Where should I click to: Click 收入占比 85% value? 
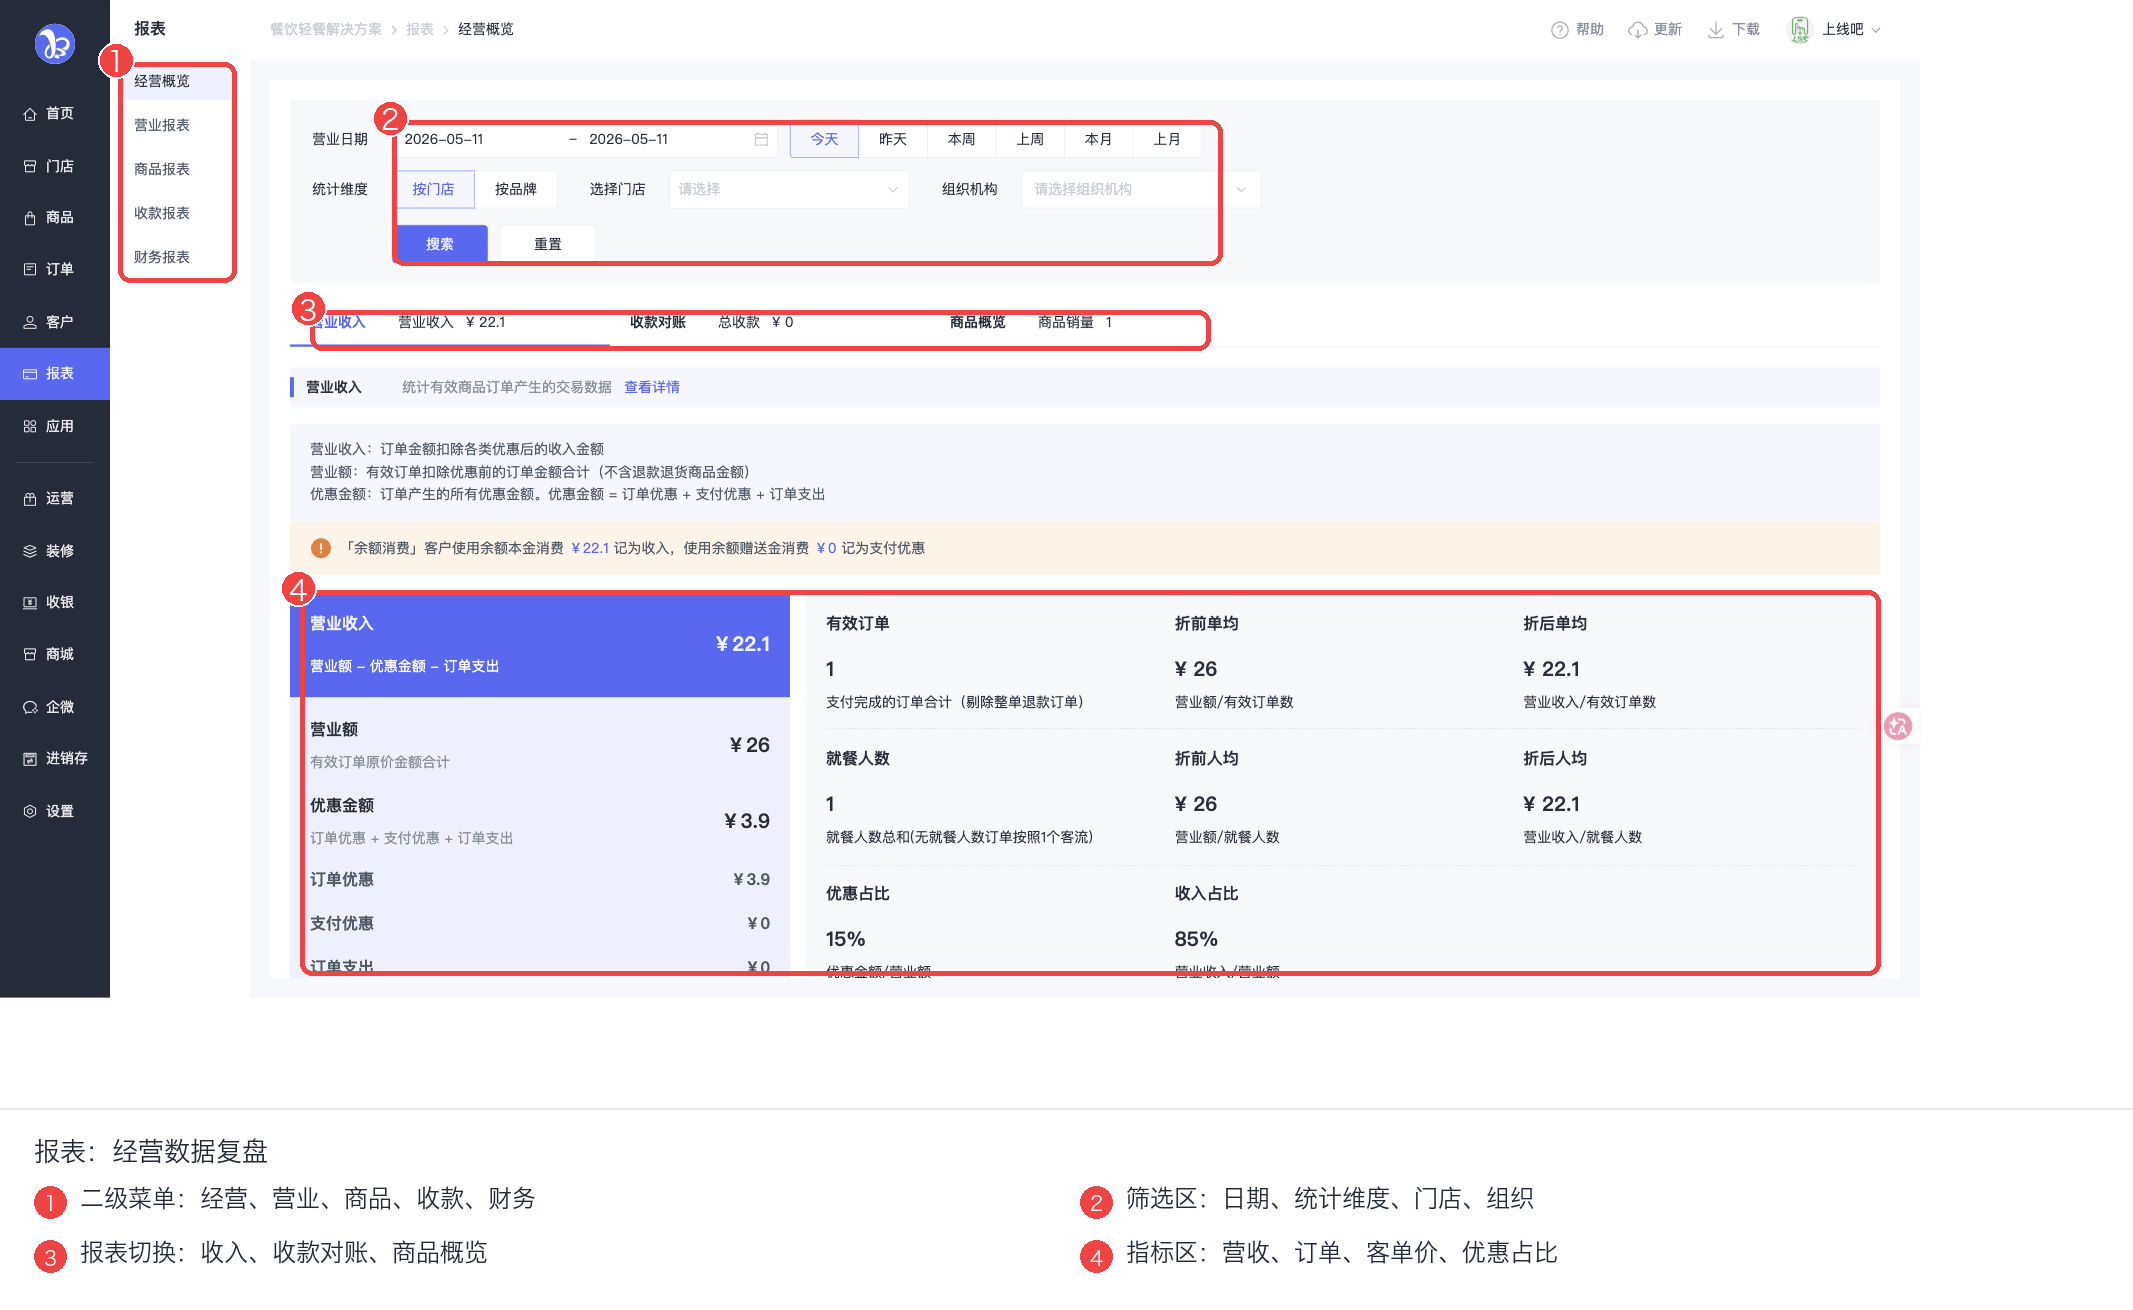click(1196, 939)
